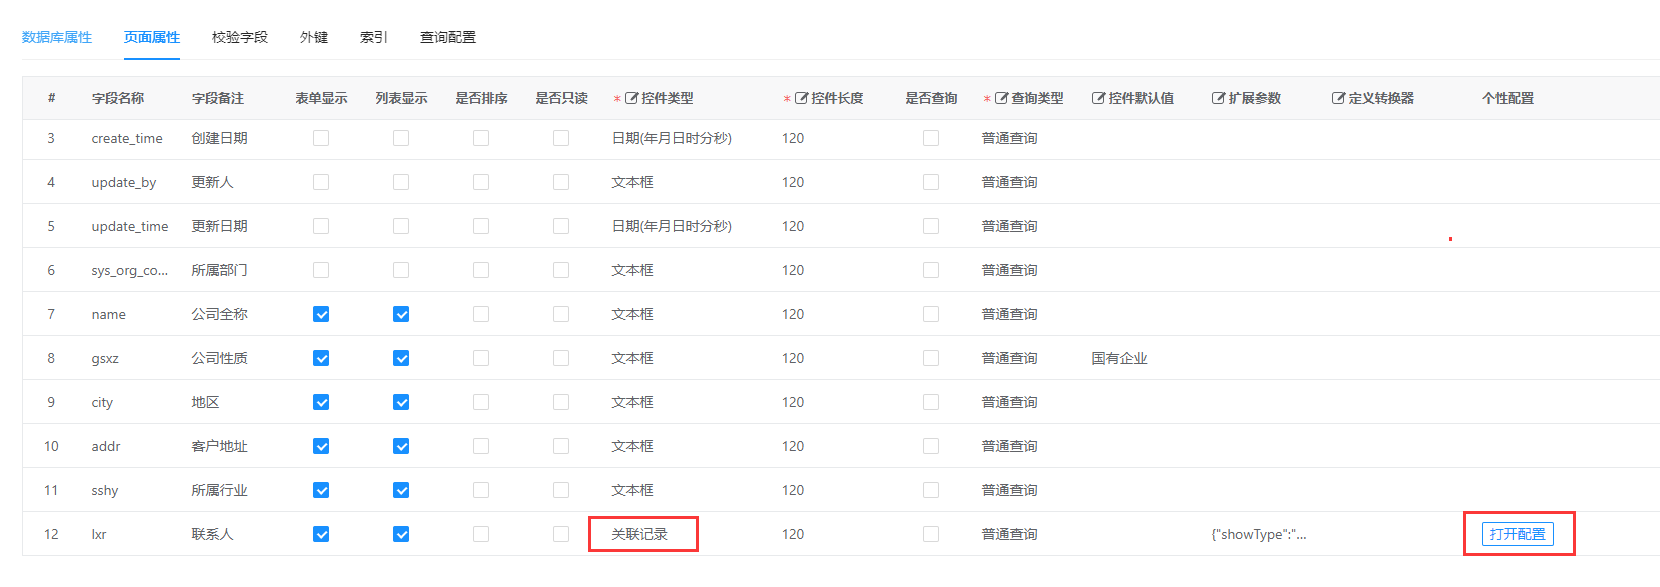Enable 是否只读 for the gsxz row

(561, 358)
